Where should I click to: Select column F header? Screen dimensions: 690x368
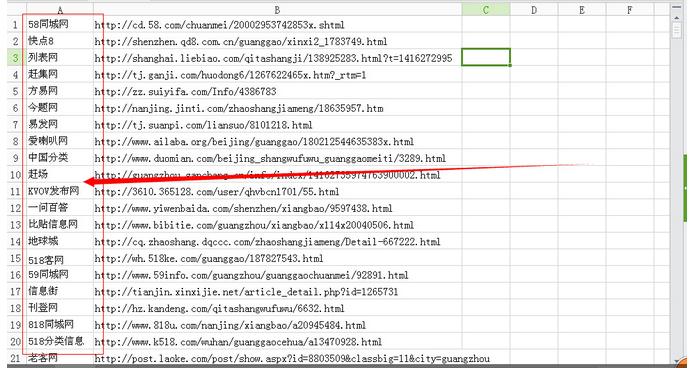(630, 10)
